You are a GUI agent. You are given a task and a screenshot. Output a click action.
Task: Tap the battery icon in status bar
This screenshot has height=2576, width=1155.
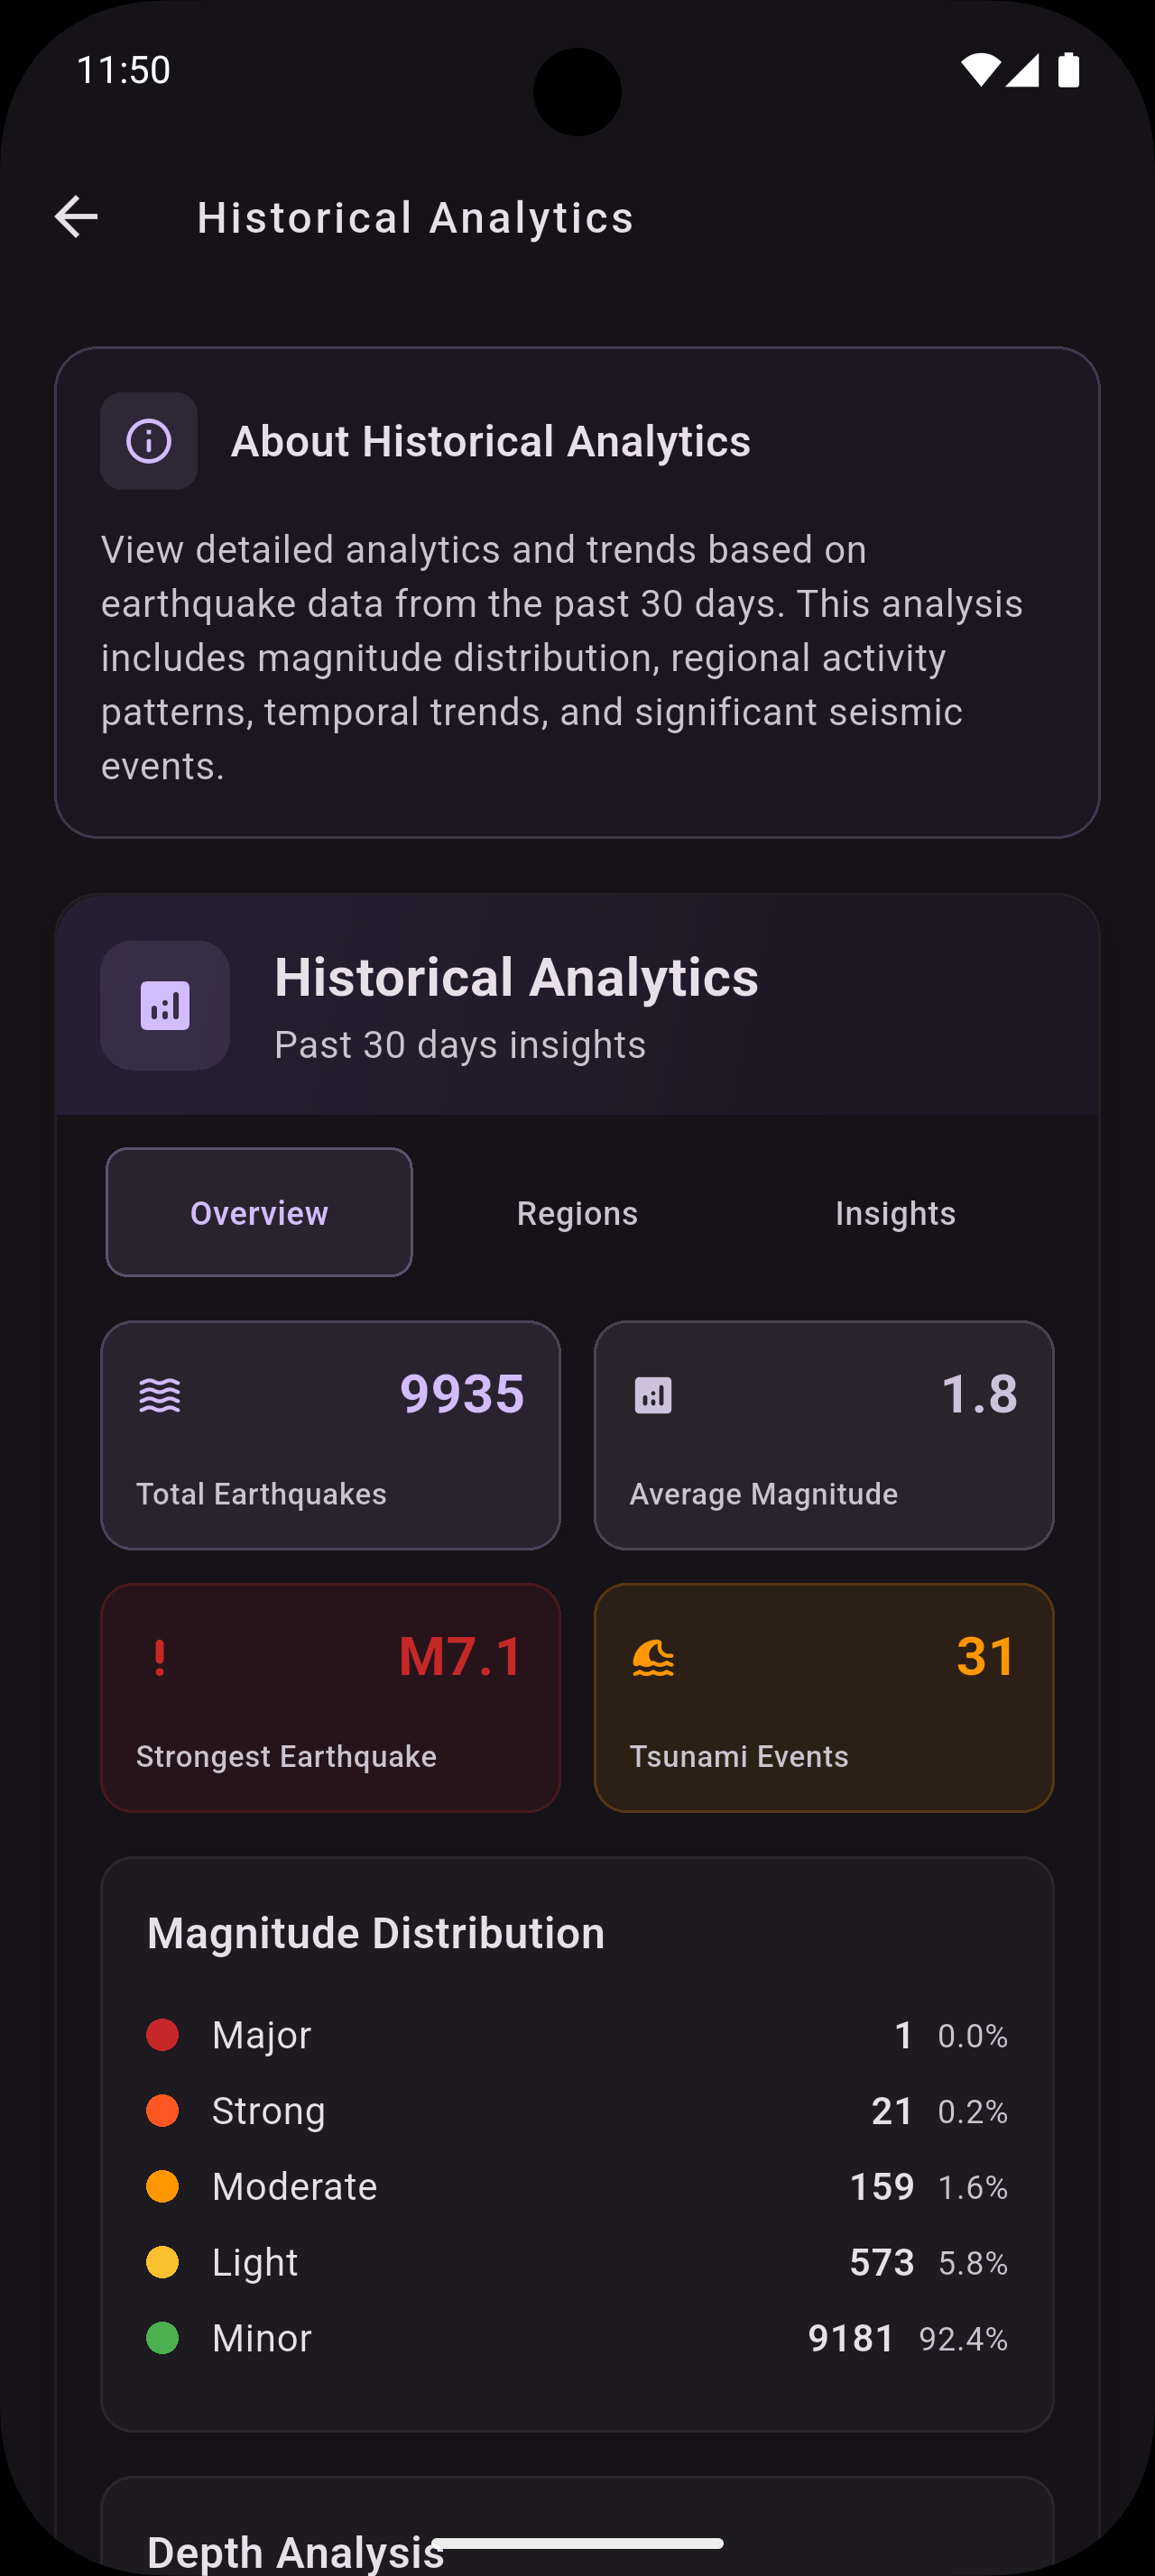pos(1068,70)
